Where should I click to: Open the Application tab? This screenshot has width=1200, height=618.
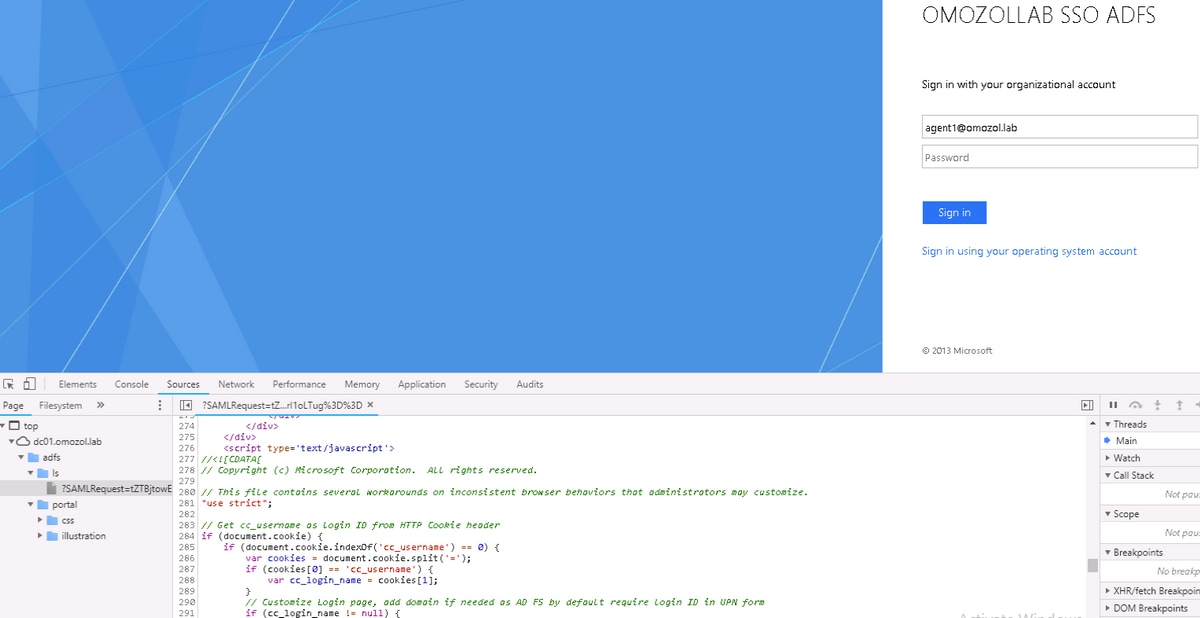pyautogui.click(x=422, y=384)
